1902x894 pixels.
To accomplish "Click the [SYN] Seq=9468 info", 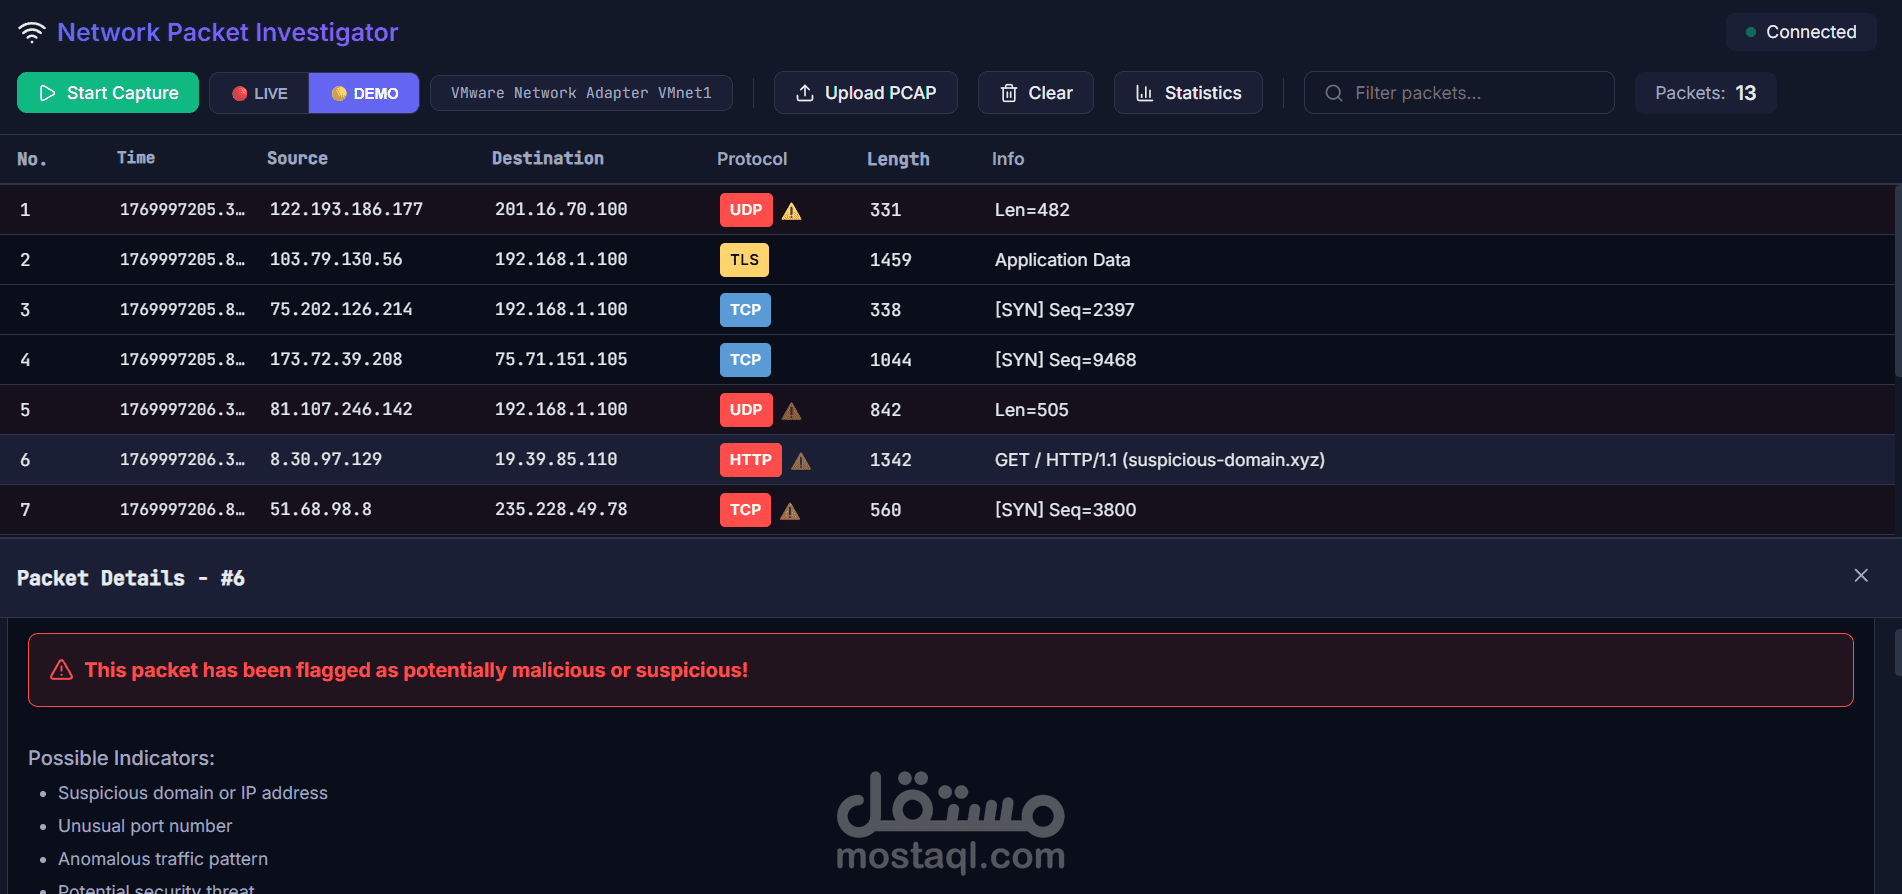I will 1066,360.
